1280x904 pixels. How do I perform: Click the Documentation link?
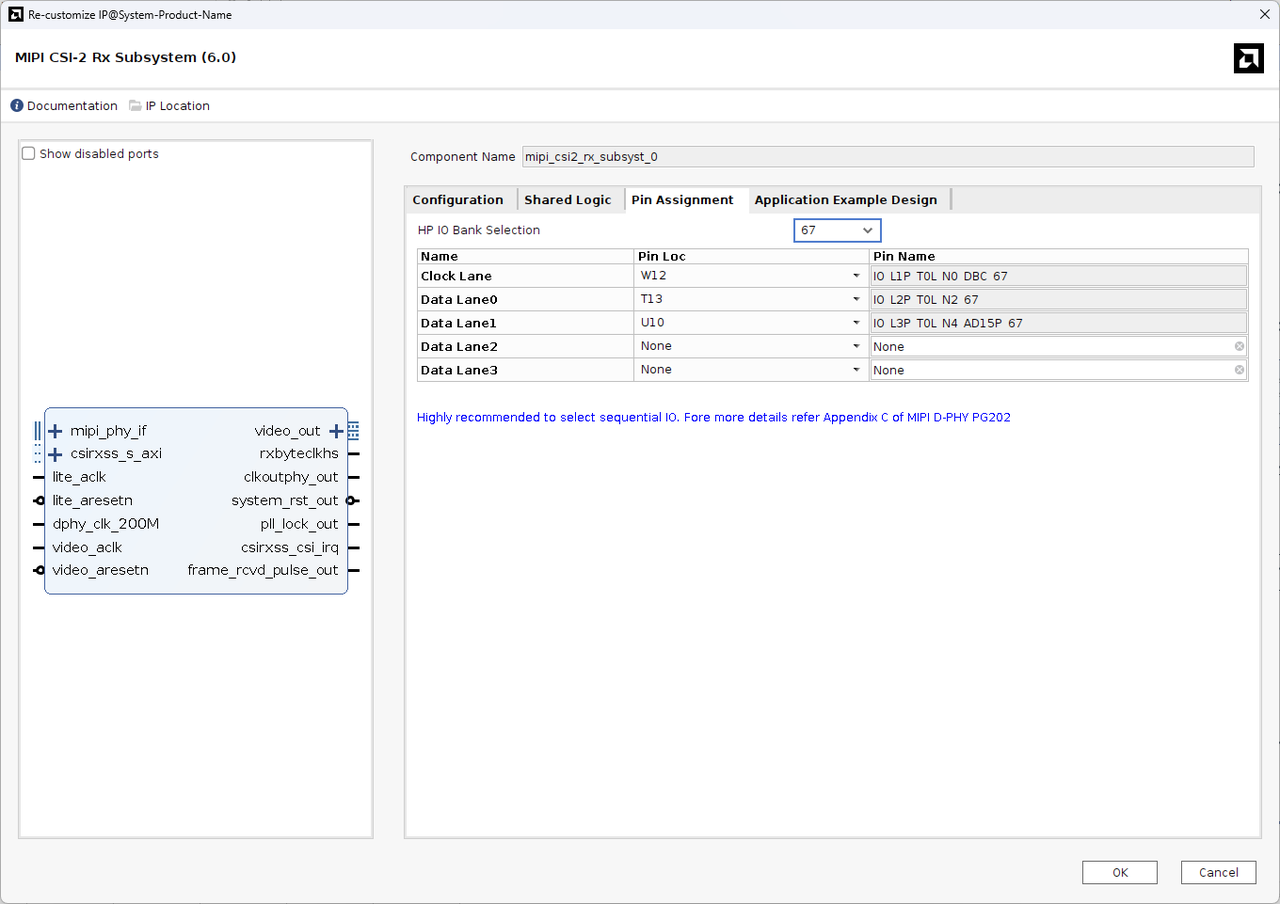pos(72,106)
